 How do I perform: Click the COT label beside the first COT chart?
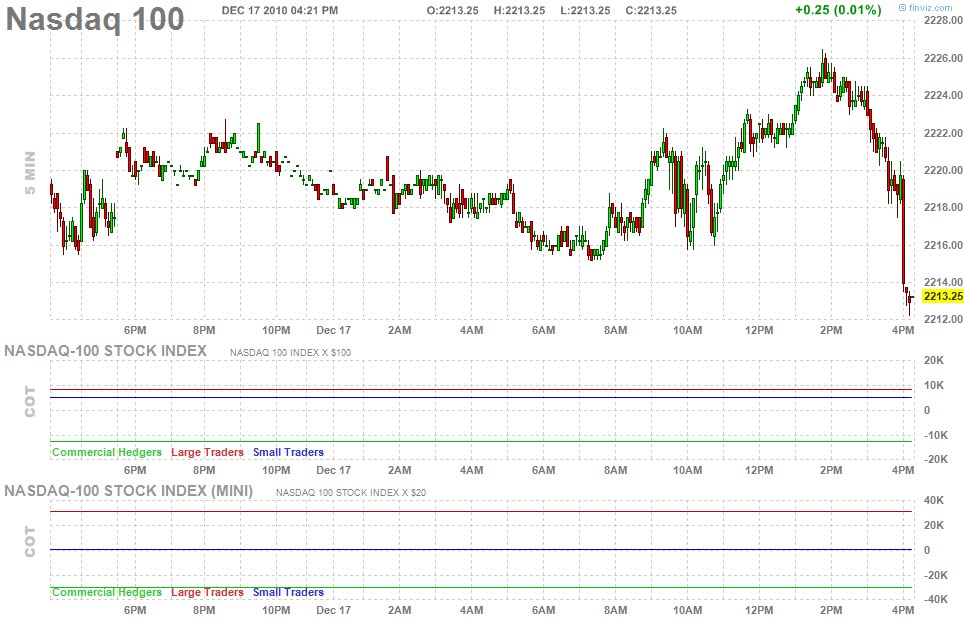pos(30,402)
